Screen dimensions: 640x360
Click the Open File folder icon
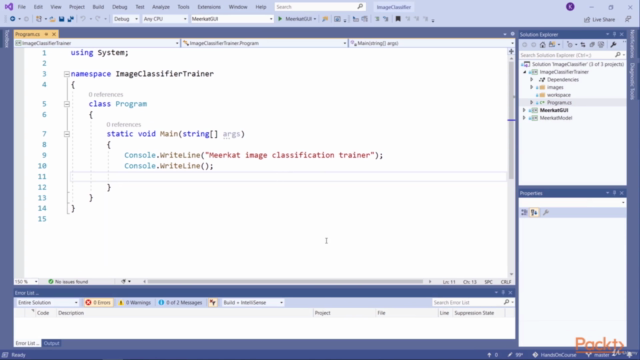point(52,19)
